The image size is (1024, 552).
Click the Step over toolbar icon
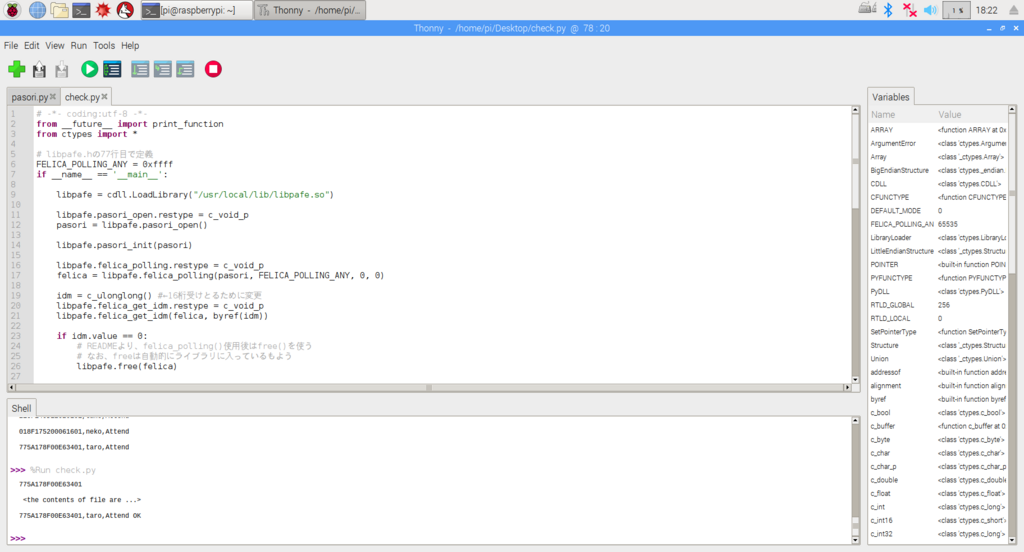coord(140,69)
